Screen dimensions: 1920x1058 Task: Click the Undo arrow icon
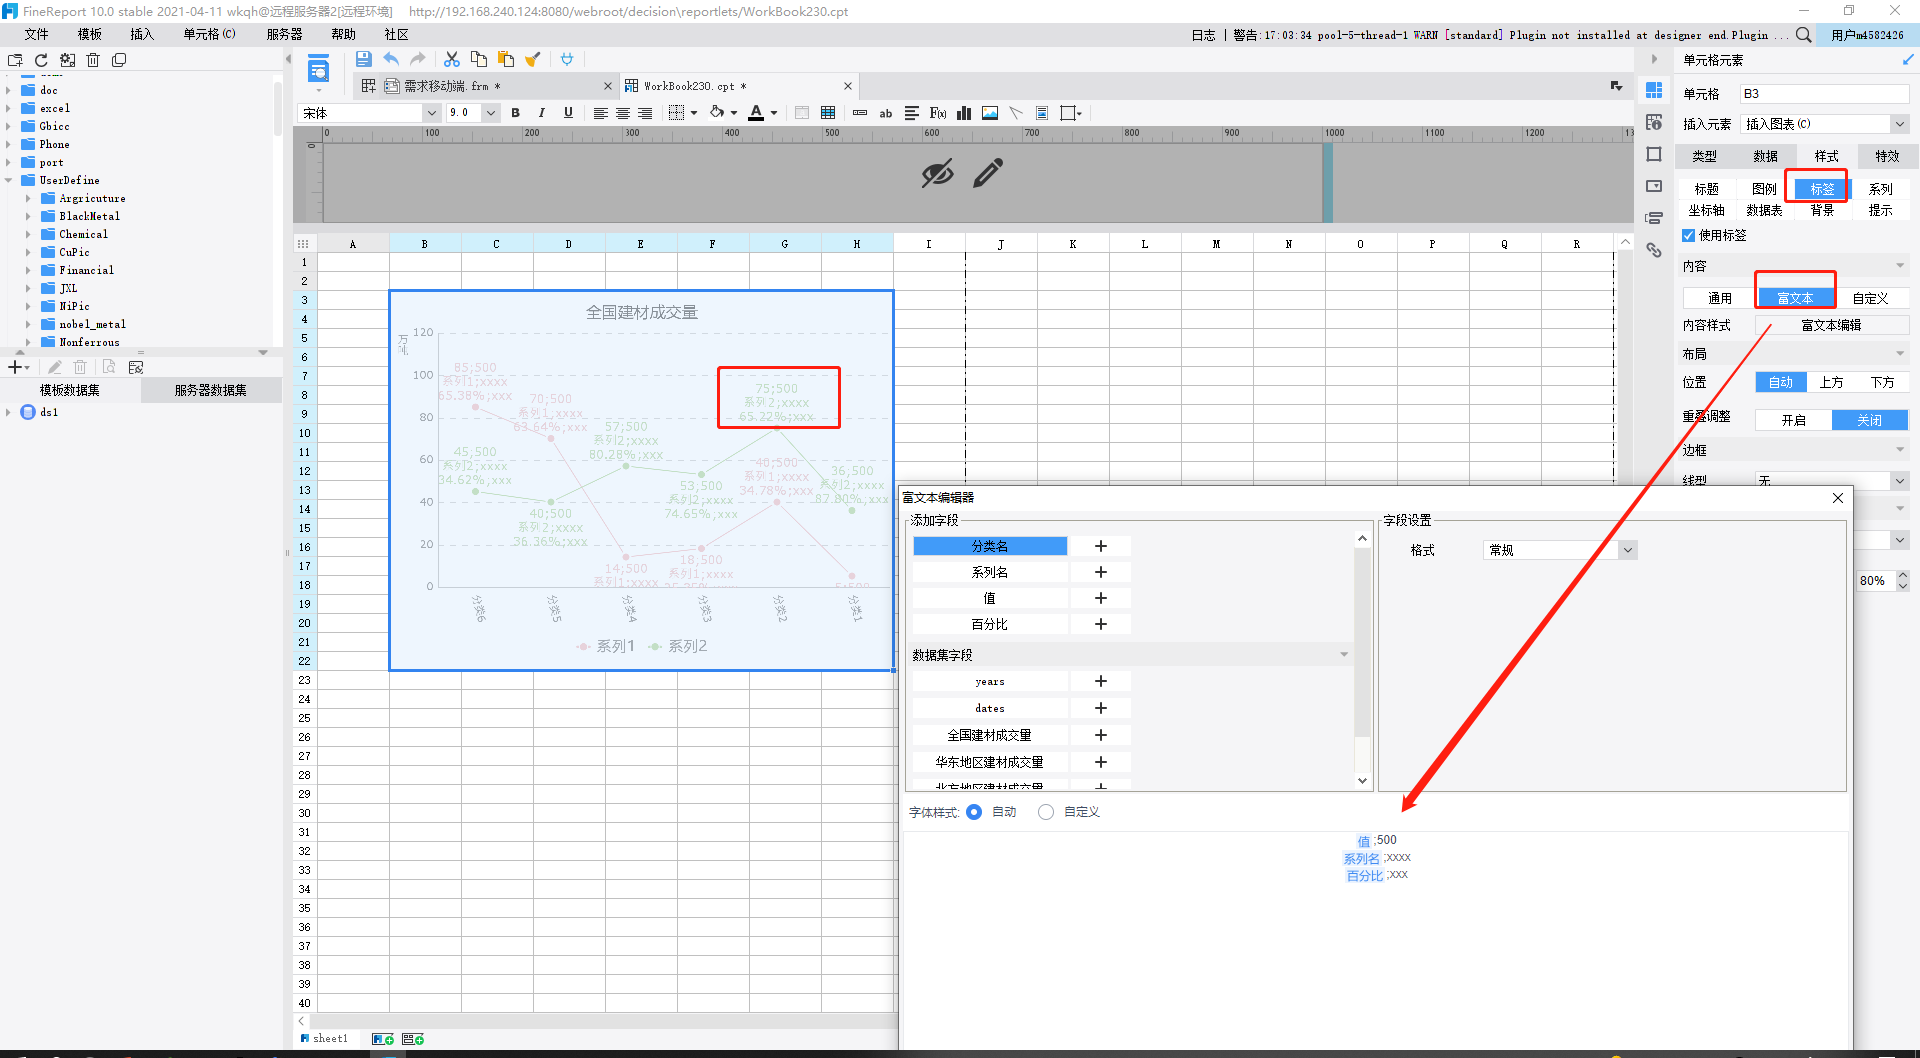tap(391, 59)
